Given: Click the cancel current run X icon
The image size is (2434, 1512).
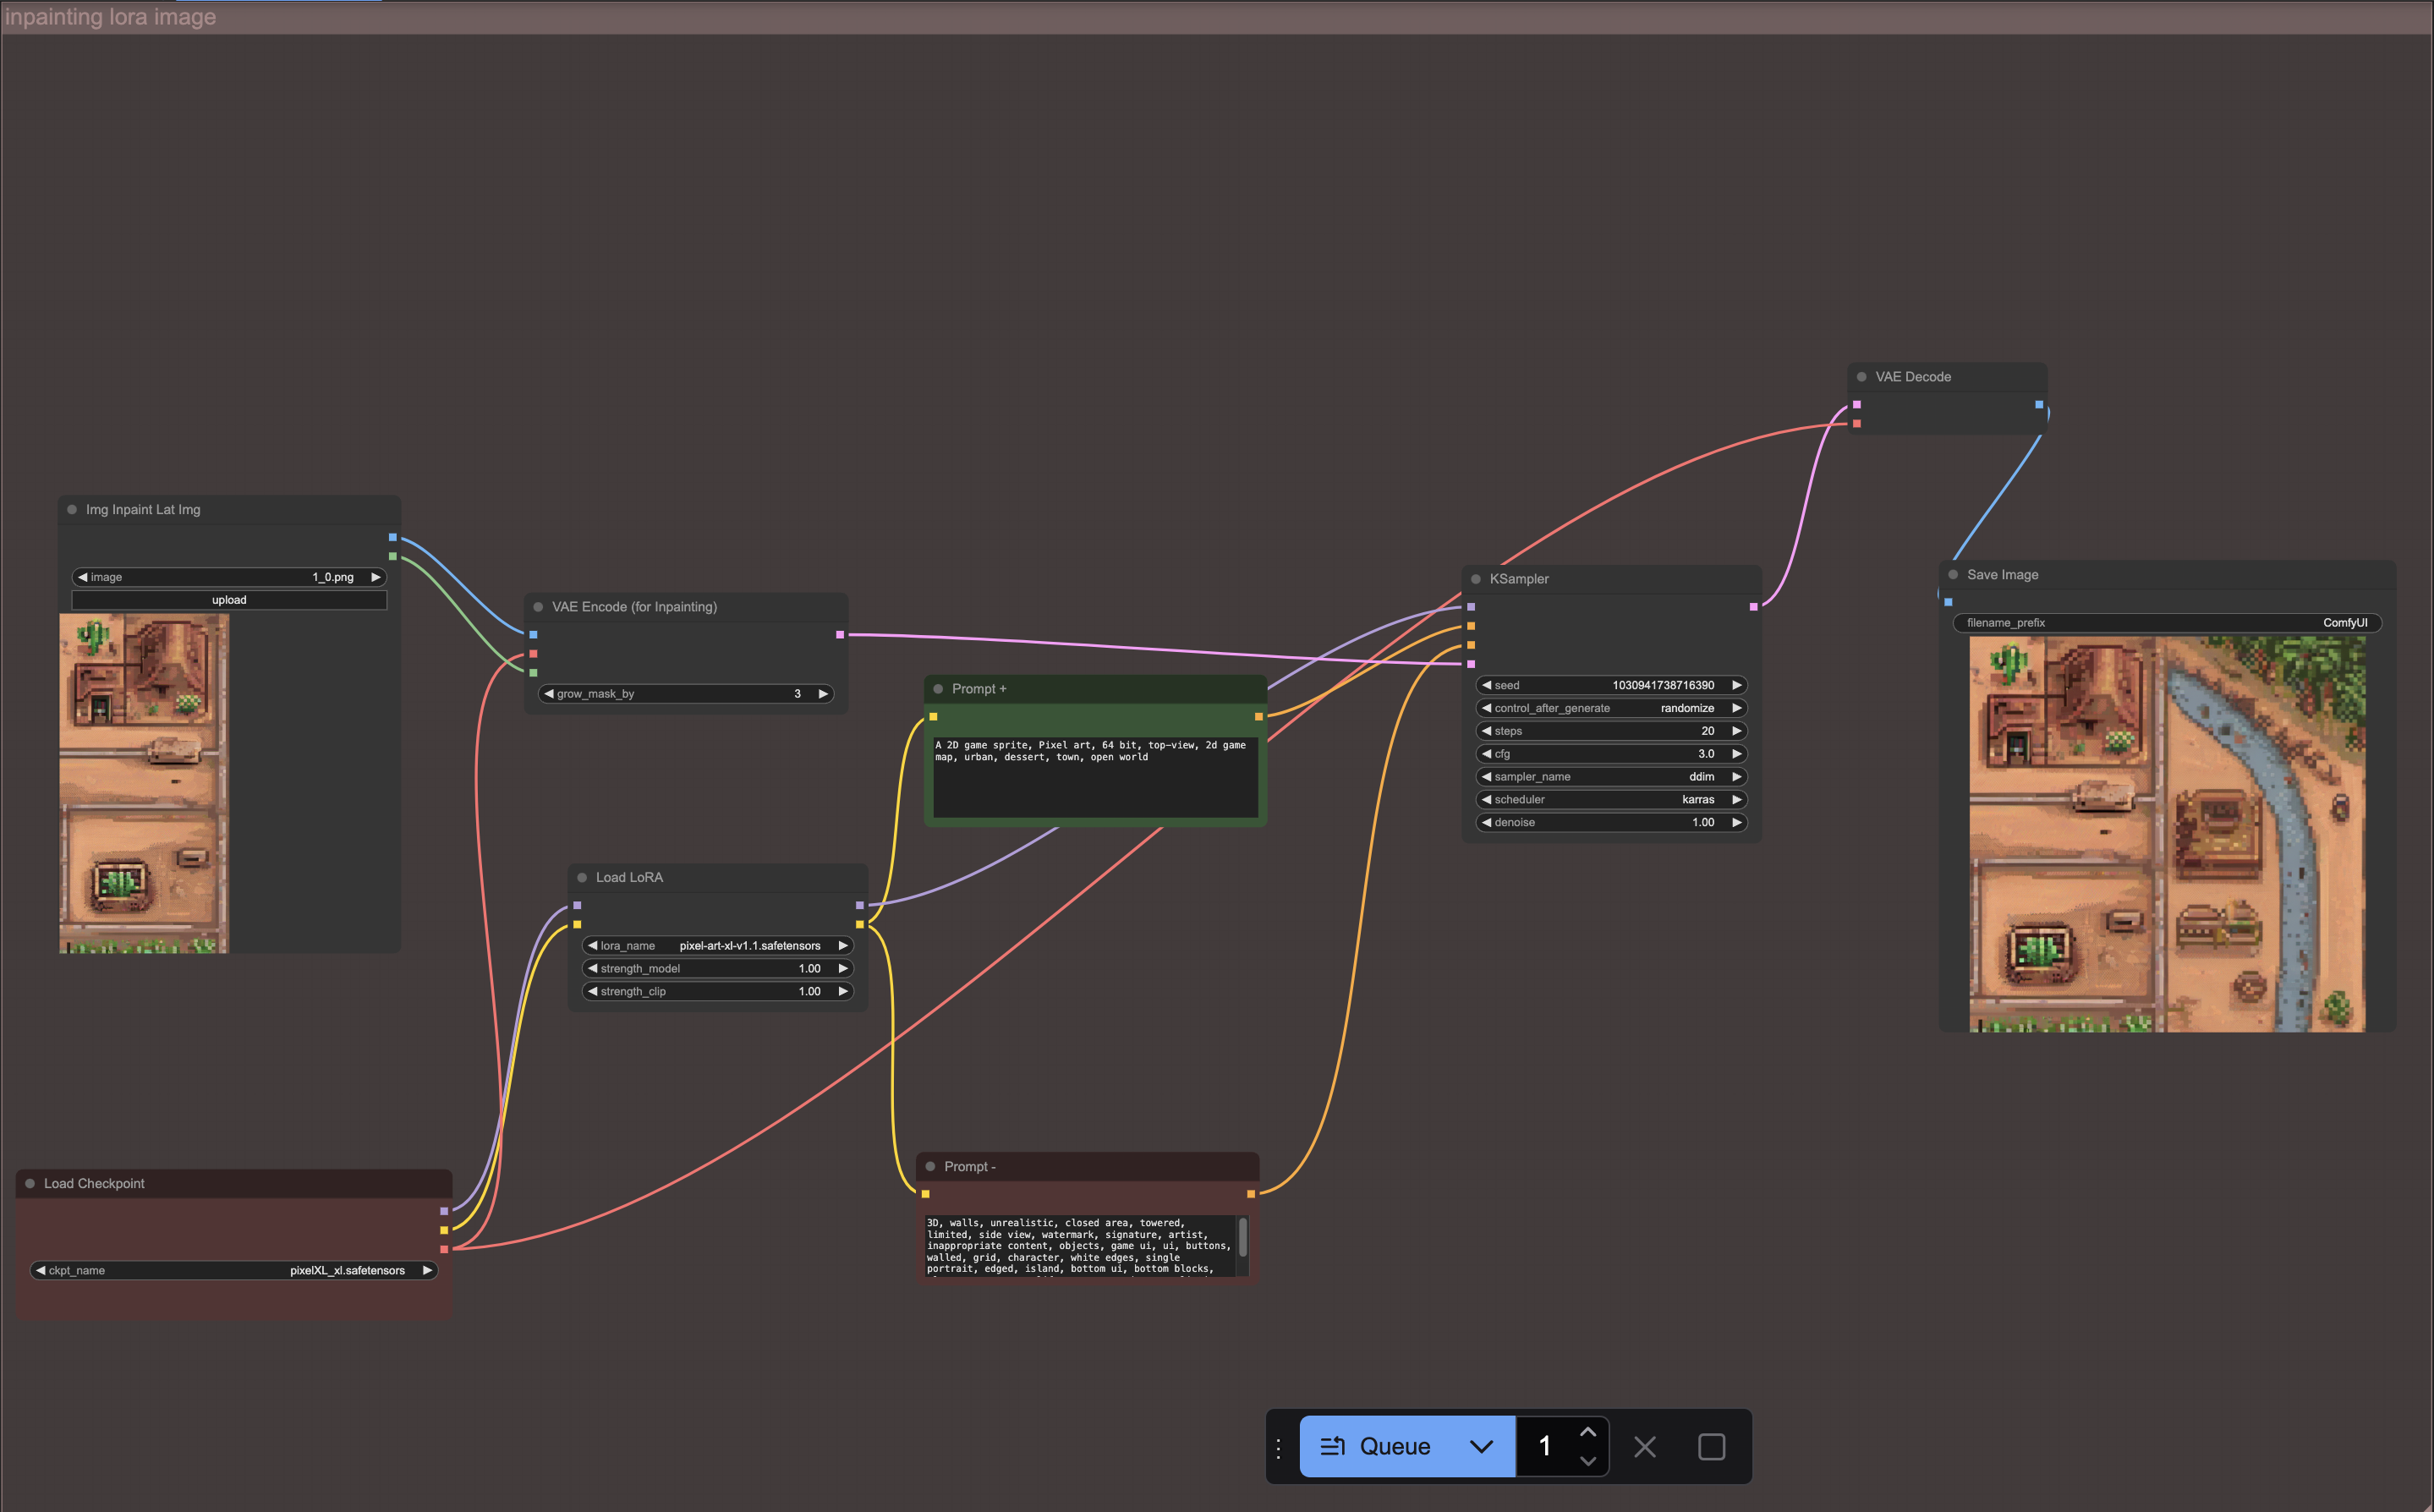Looking at the screenshot, I should pos(1645,1446).
